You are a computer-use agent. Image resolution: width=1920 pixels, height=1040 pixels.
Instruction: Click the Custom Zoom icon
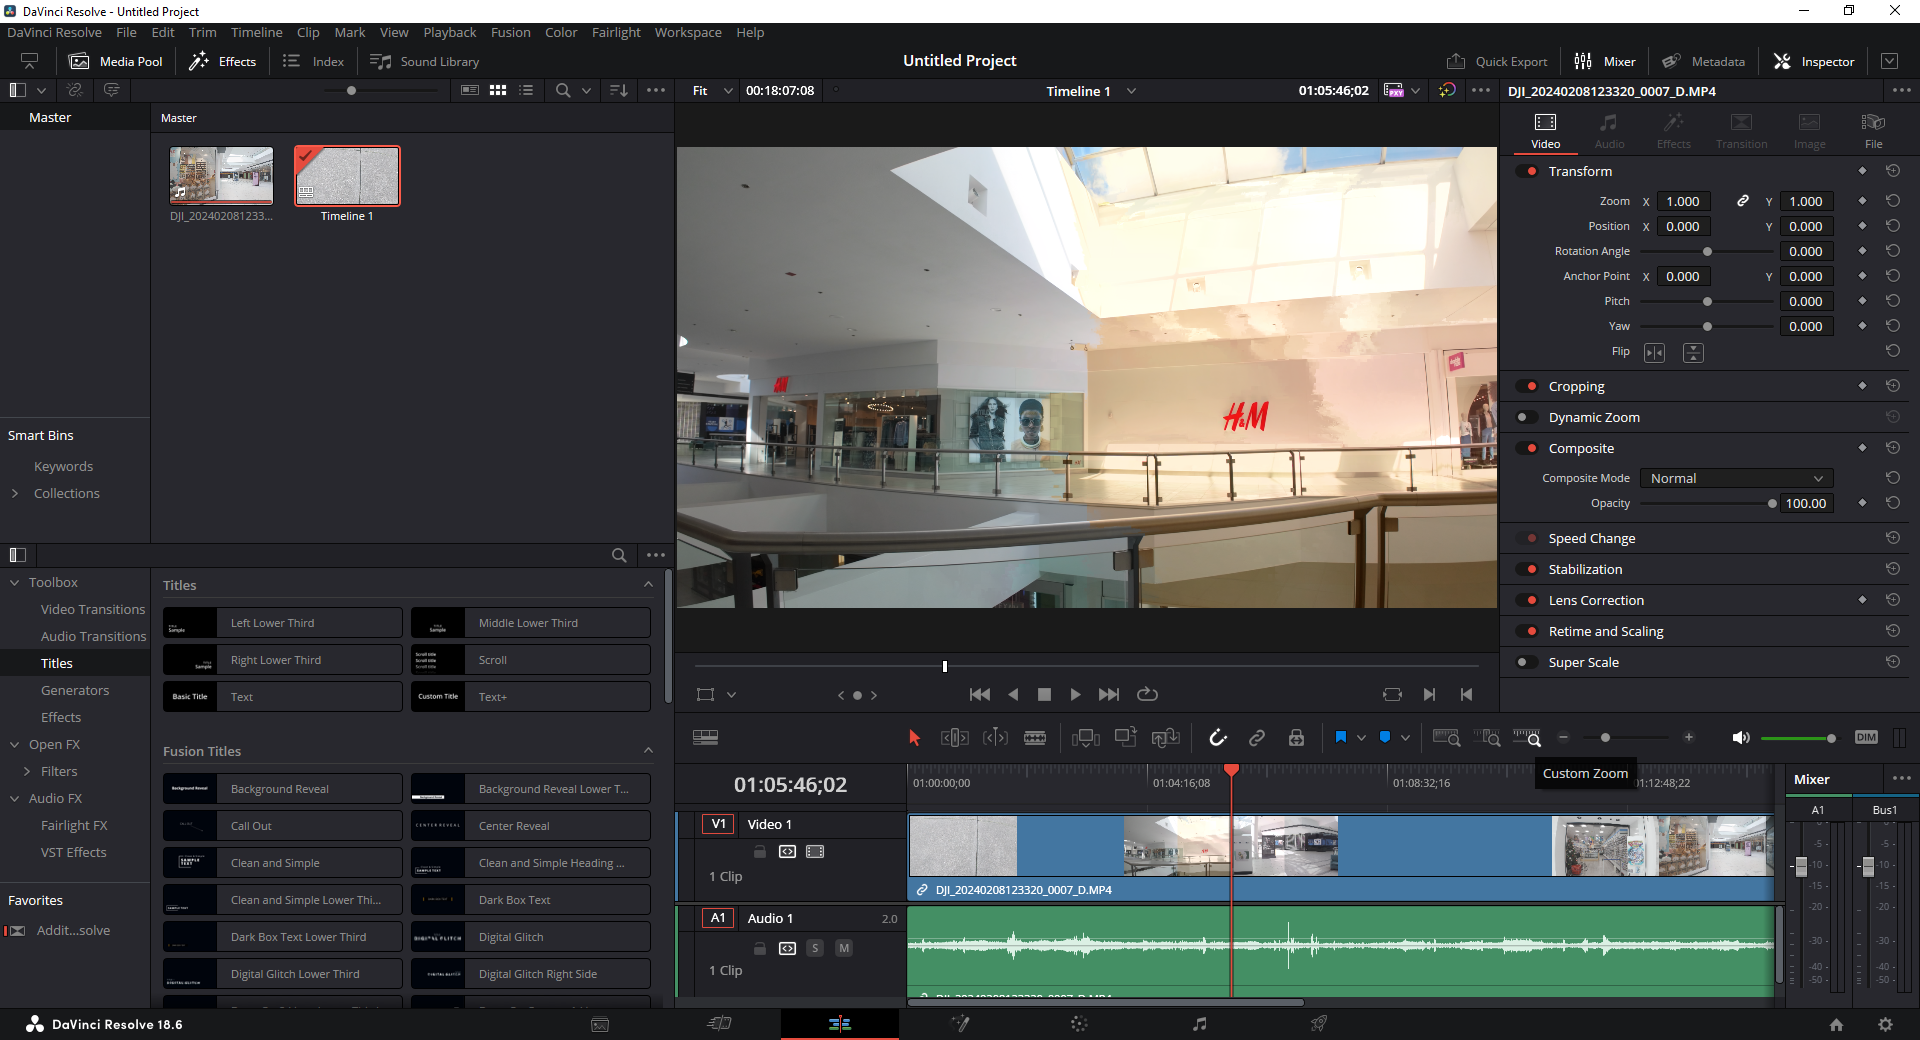tap(1527, 738)
